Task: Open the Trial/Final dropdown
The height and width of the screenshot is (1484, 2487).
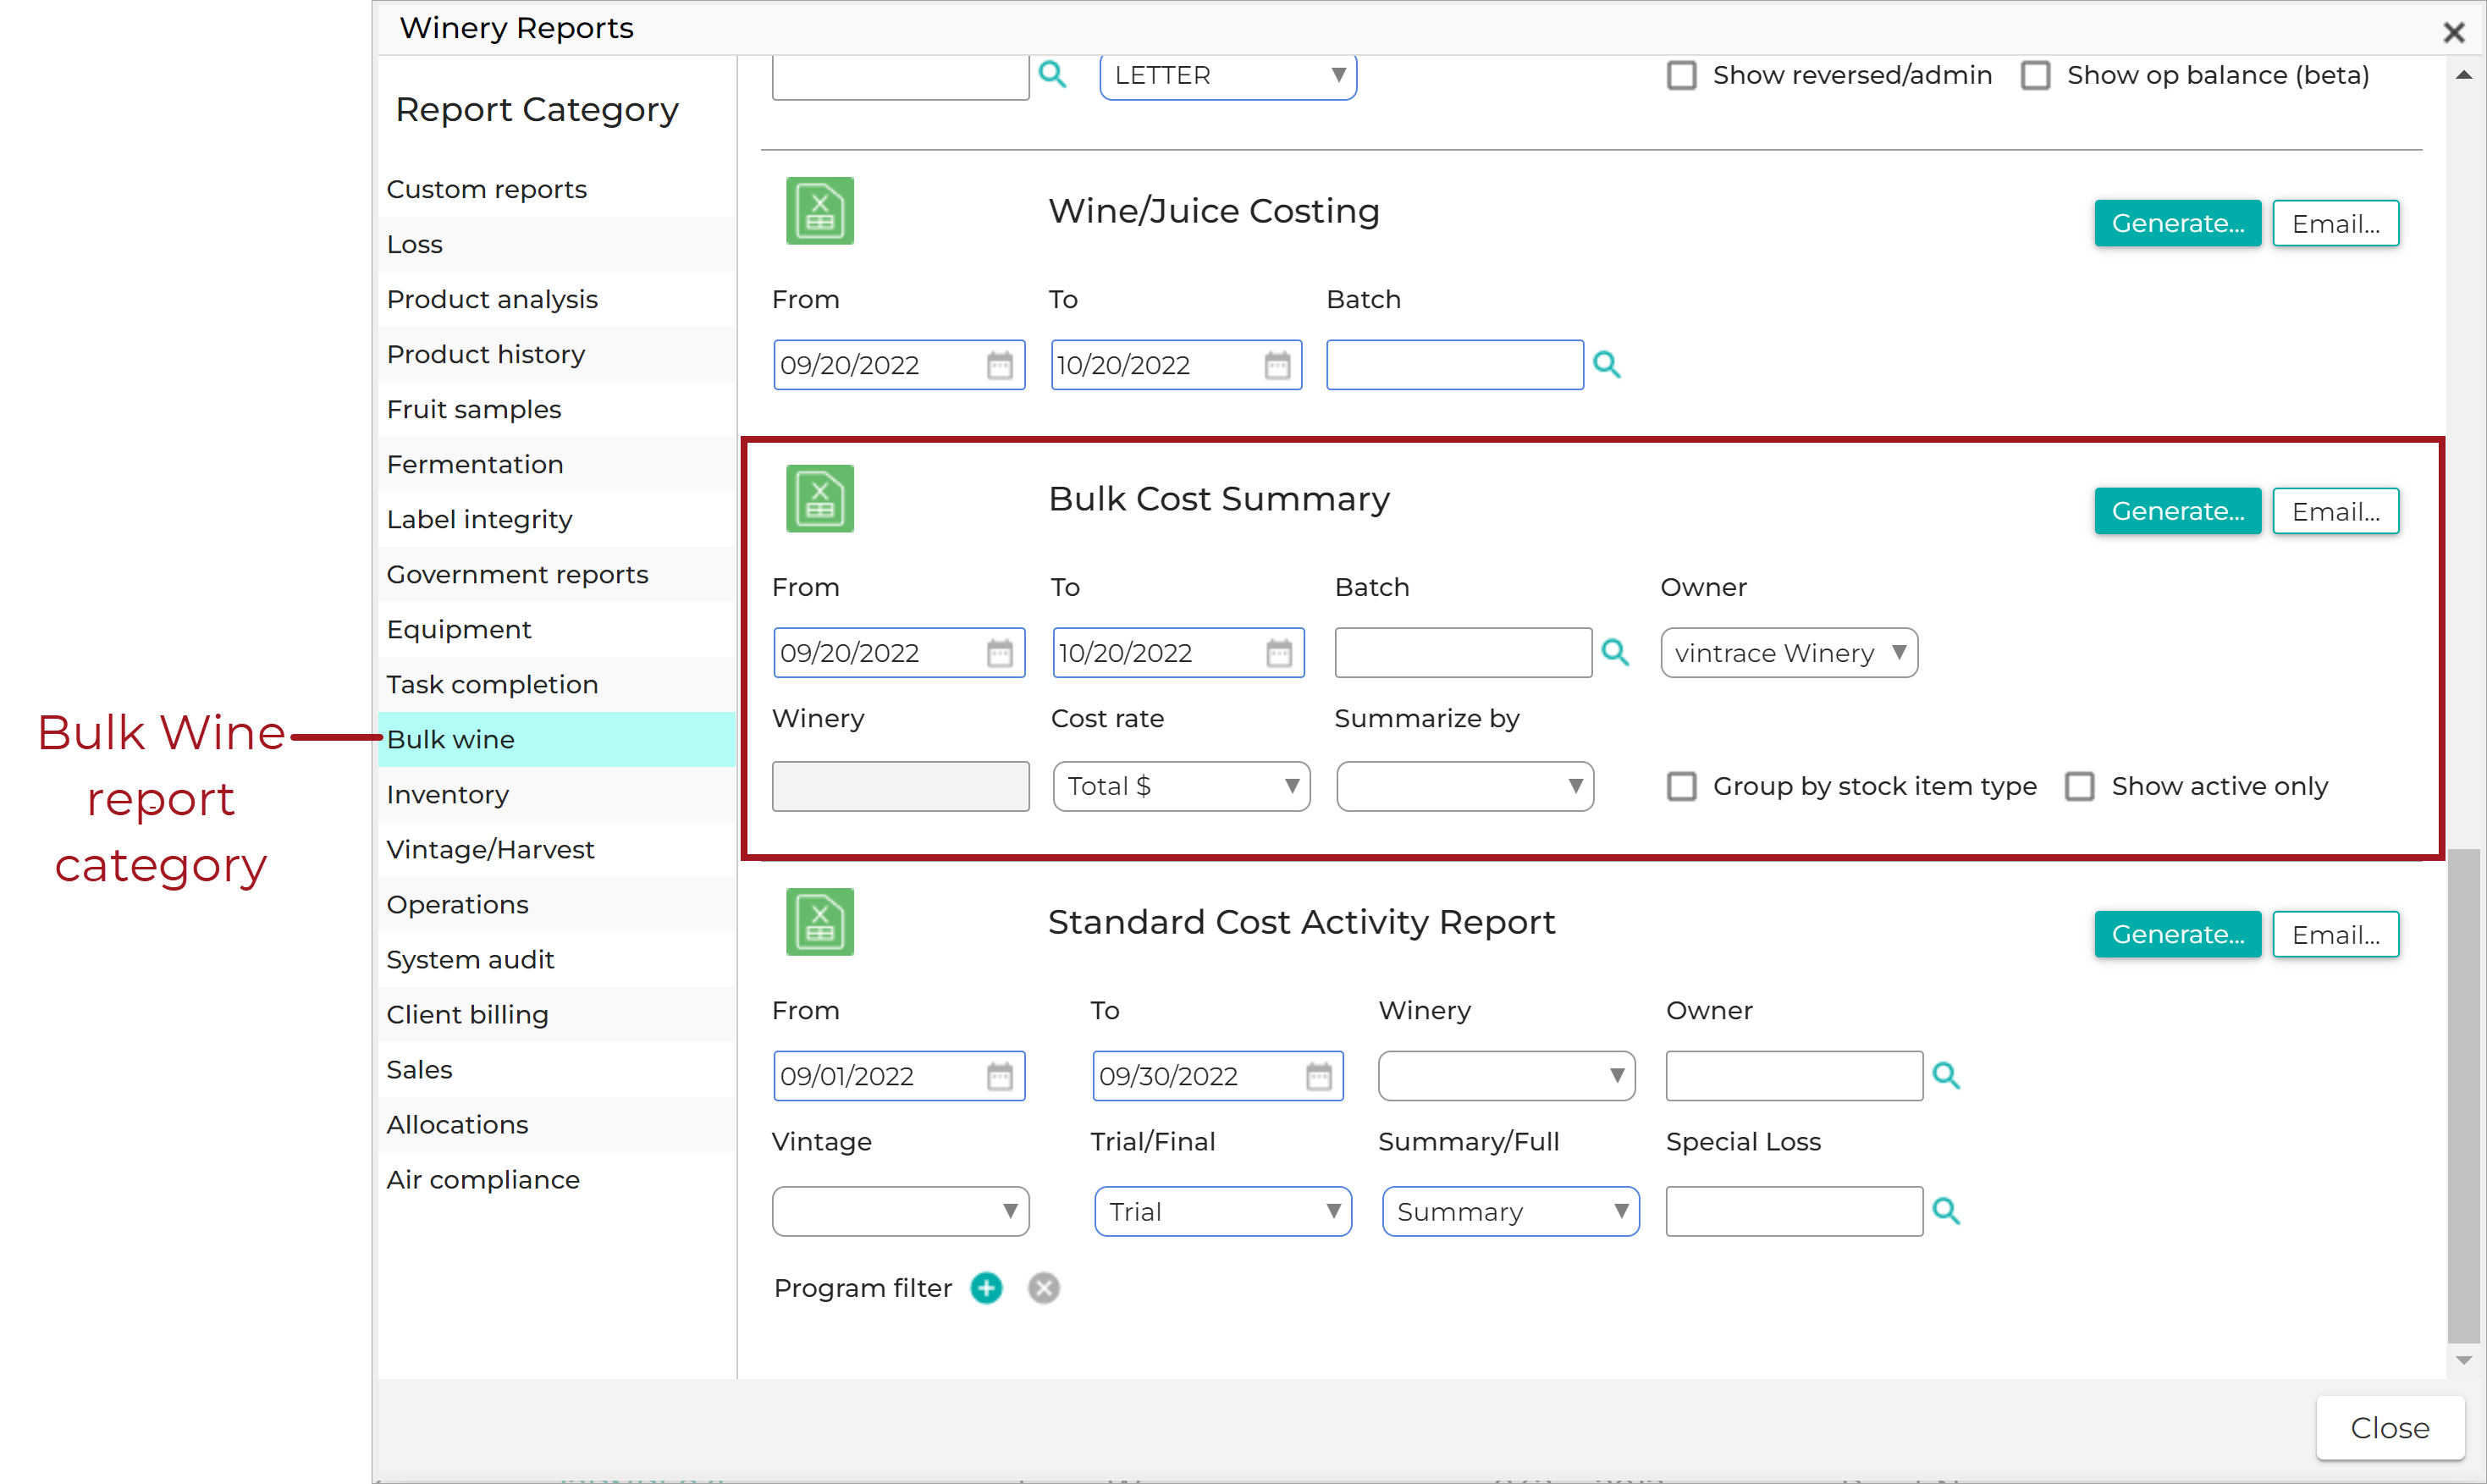Action: 1223,1211
